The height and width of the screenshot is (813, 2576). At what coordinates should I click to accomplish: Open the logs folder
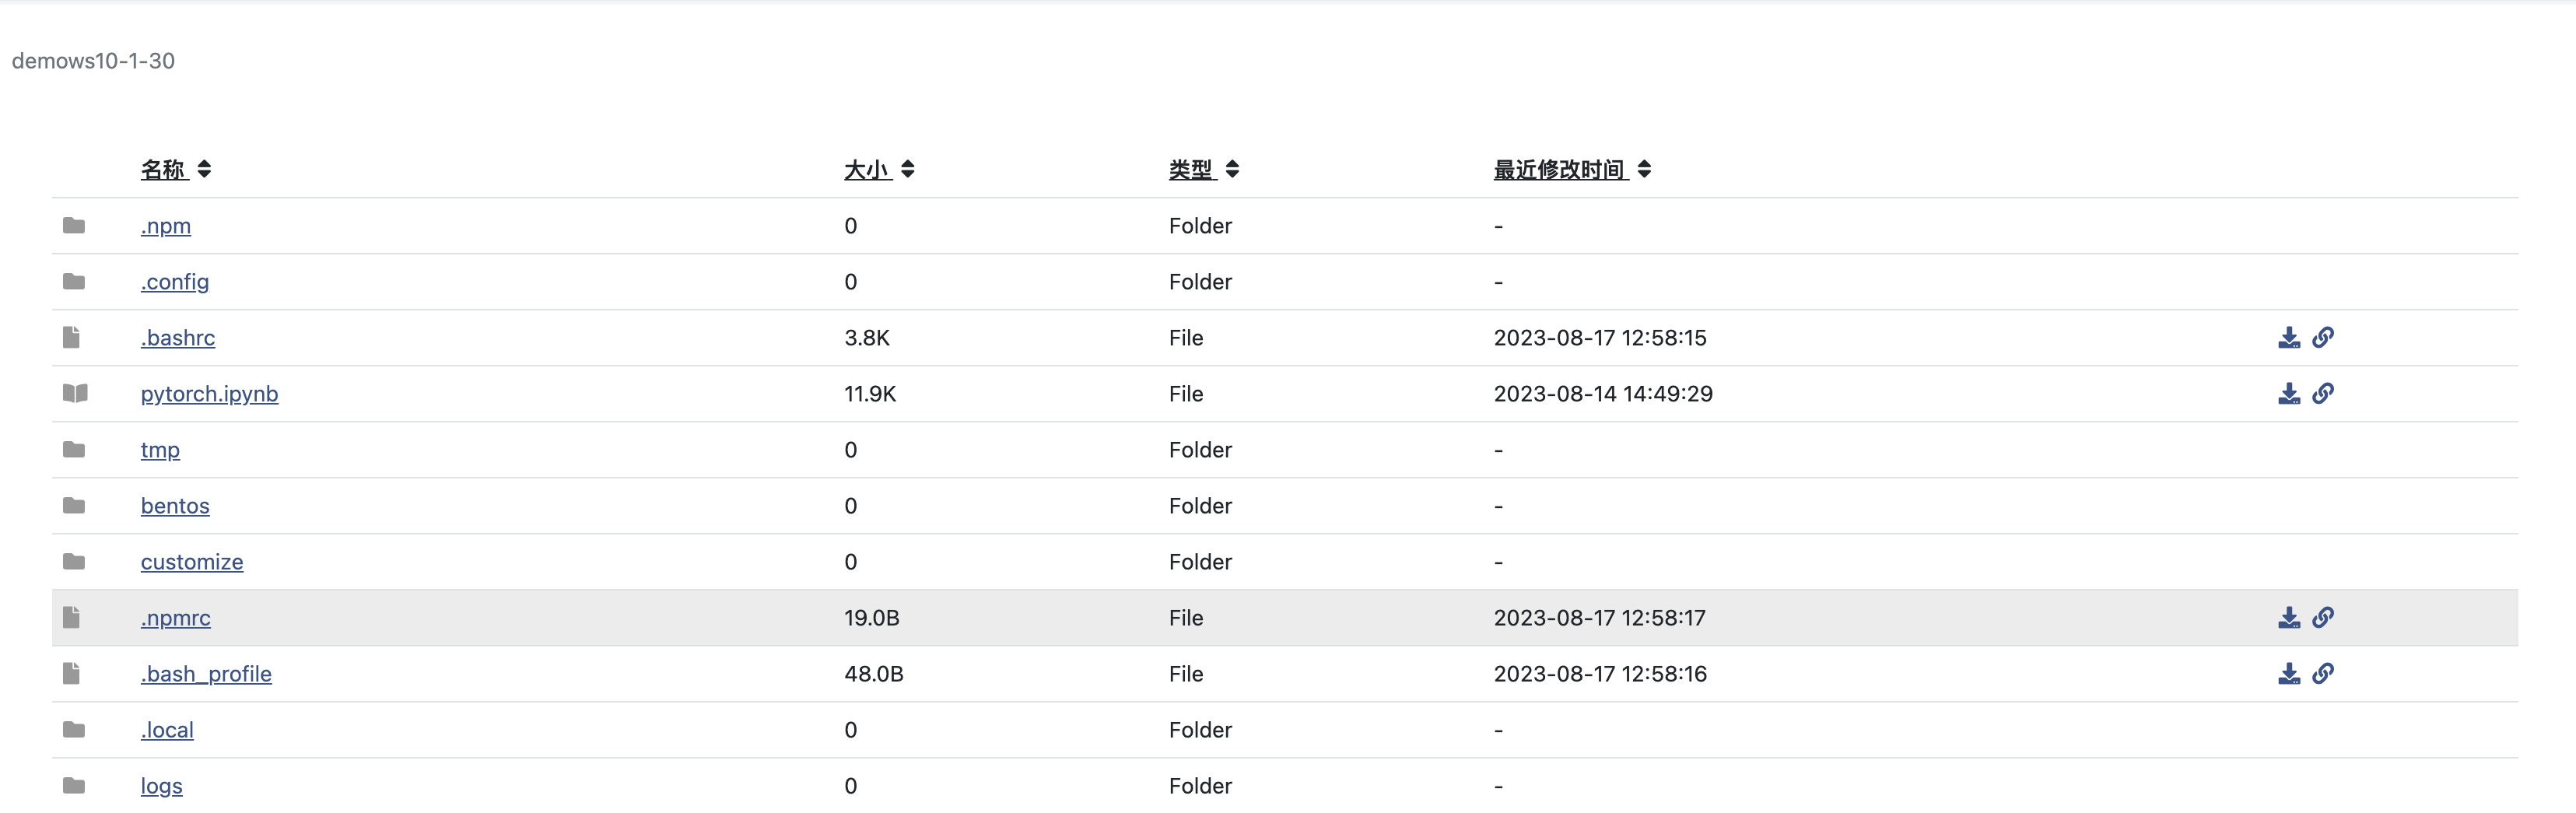[161, 786]
